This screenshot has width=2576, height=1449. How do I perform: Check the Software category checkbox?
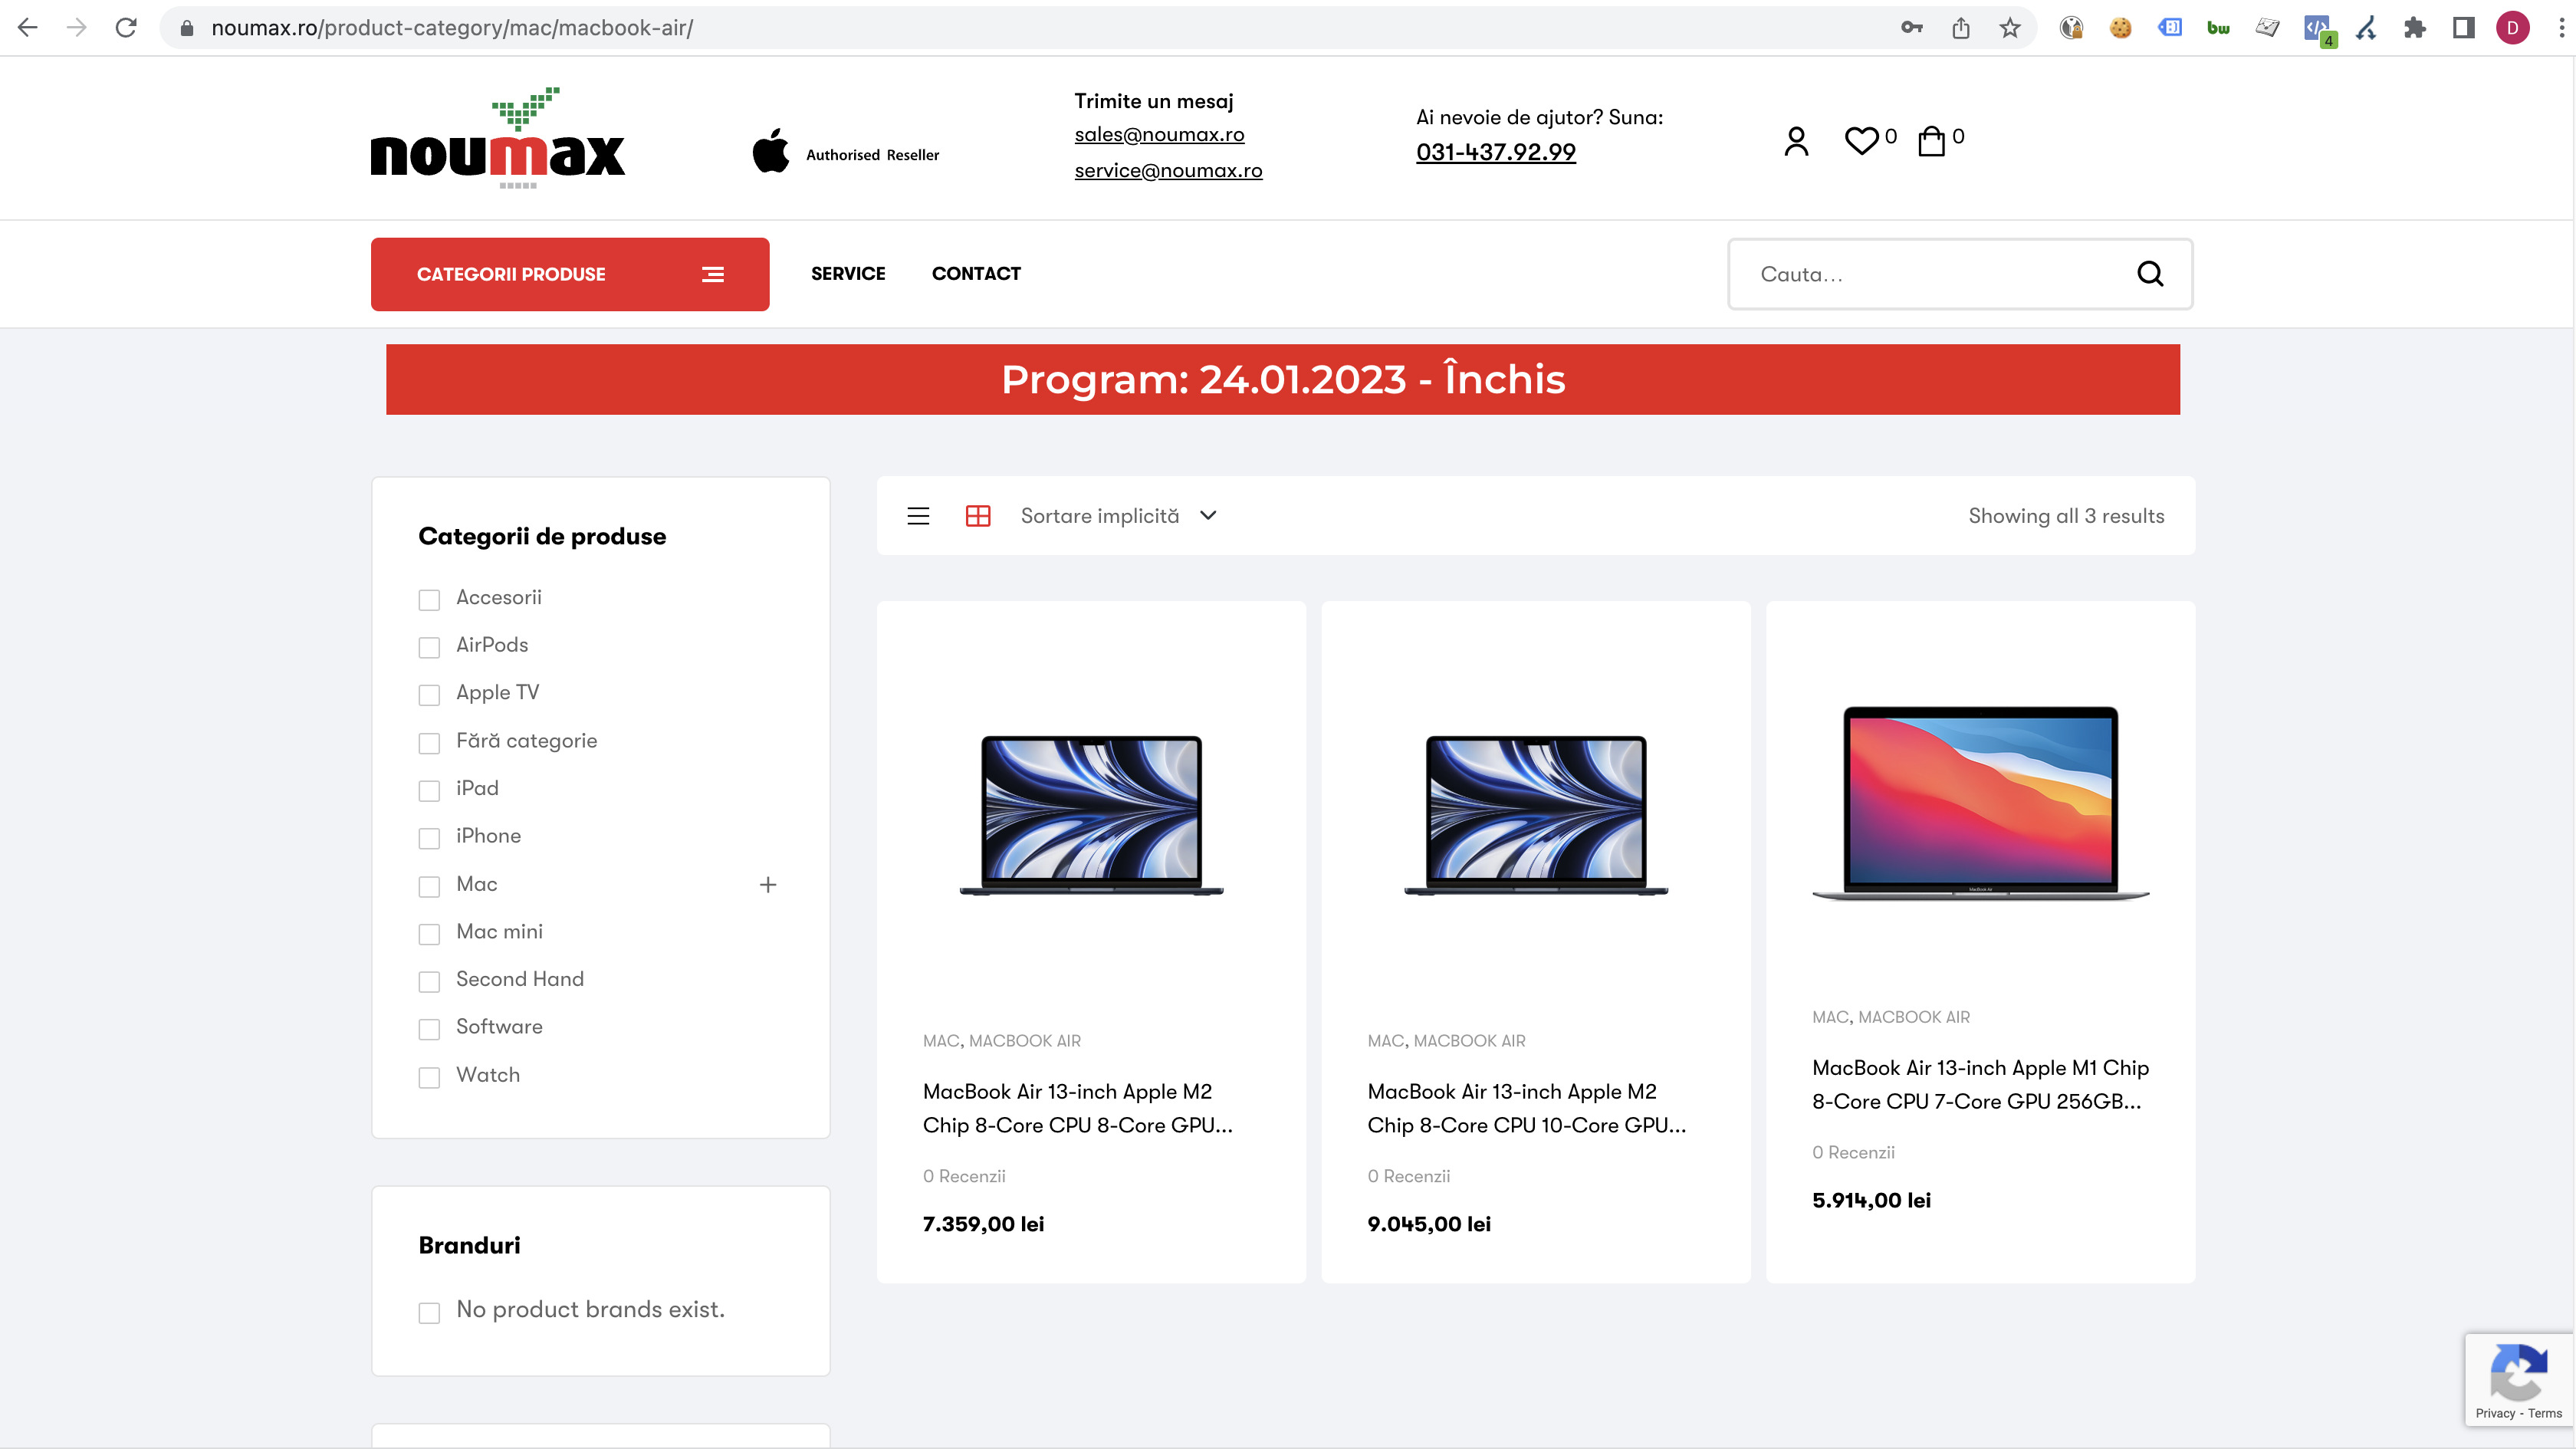point(429,1029)
